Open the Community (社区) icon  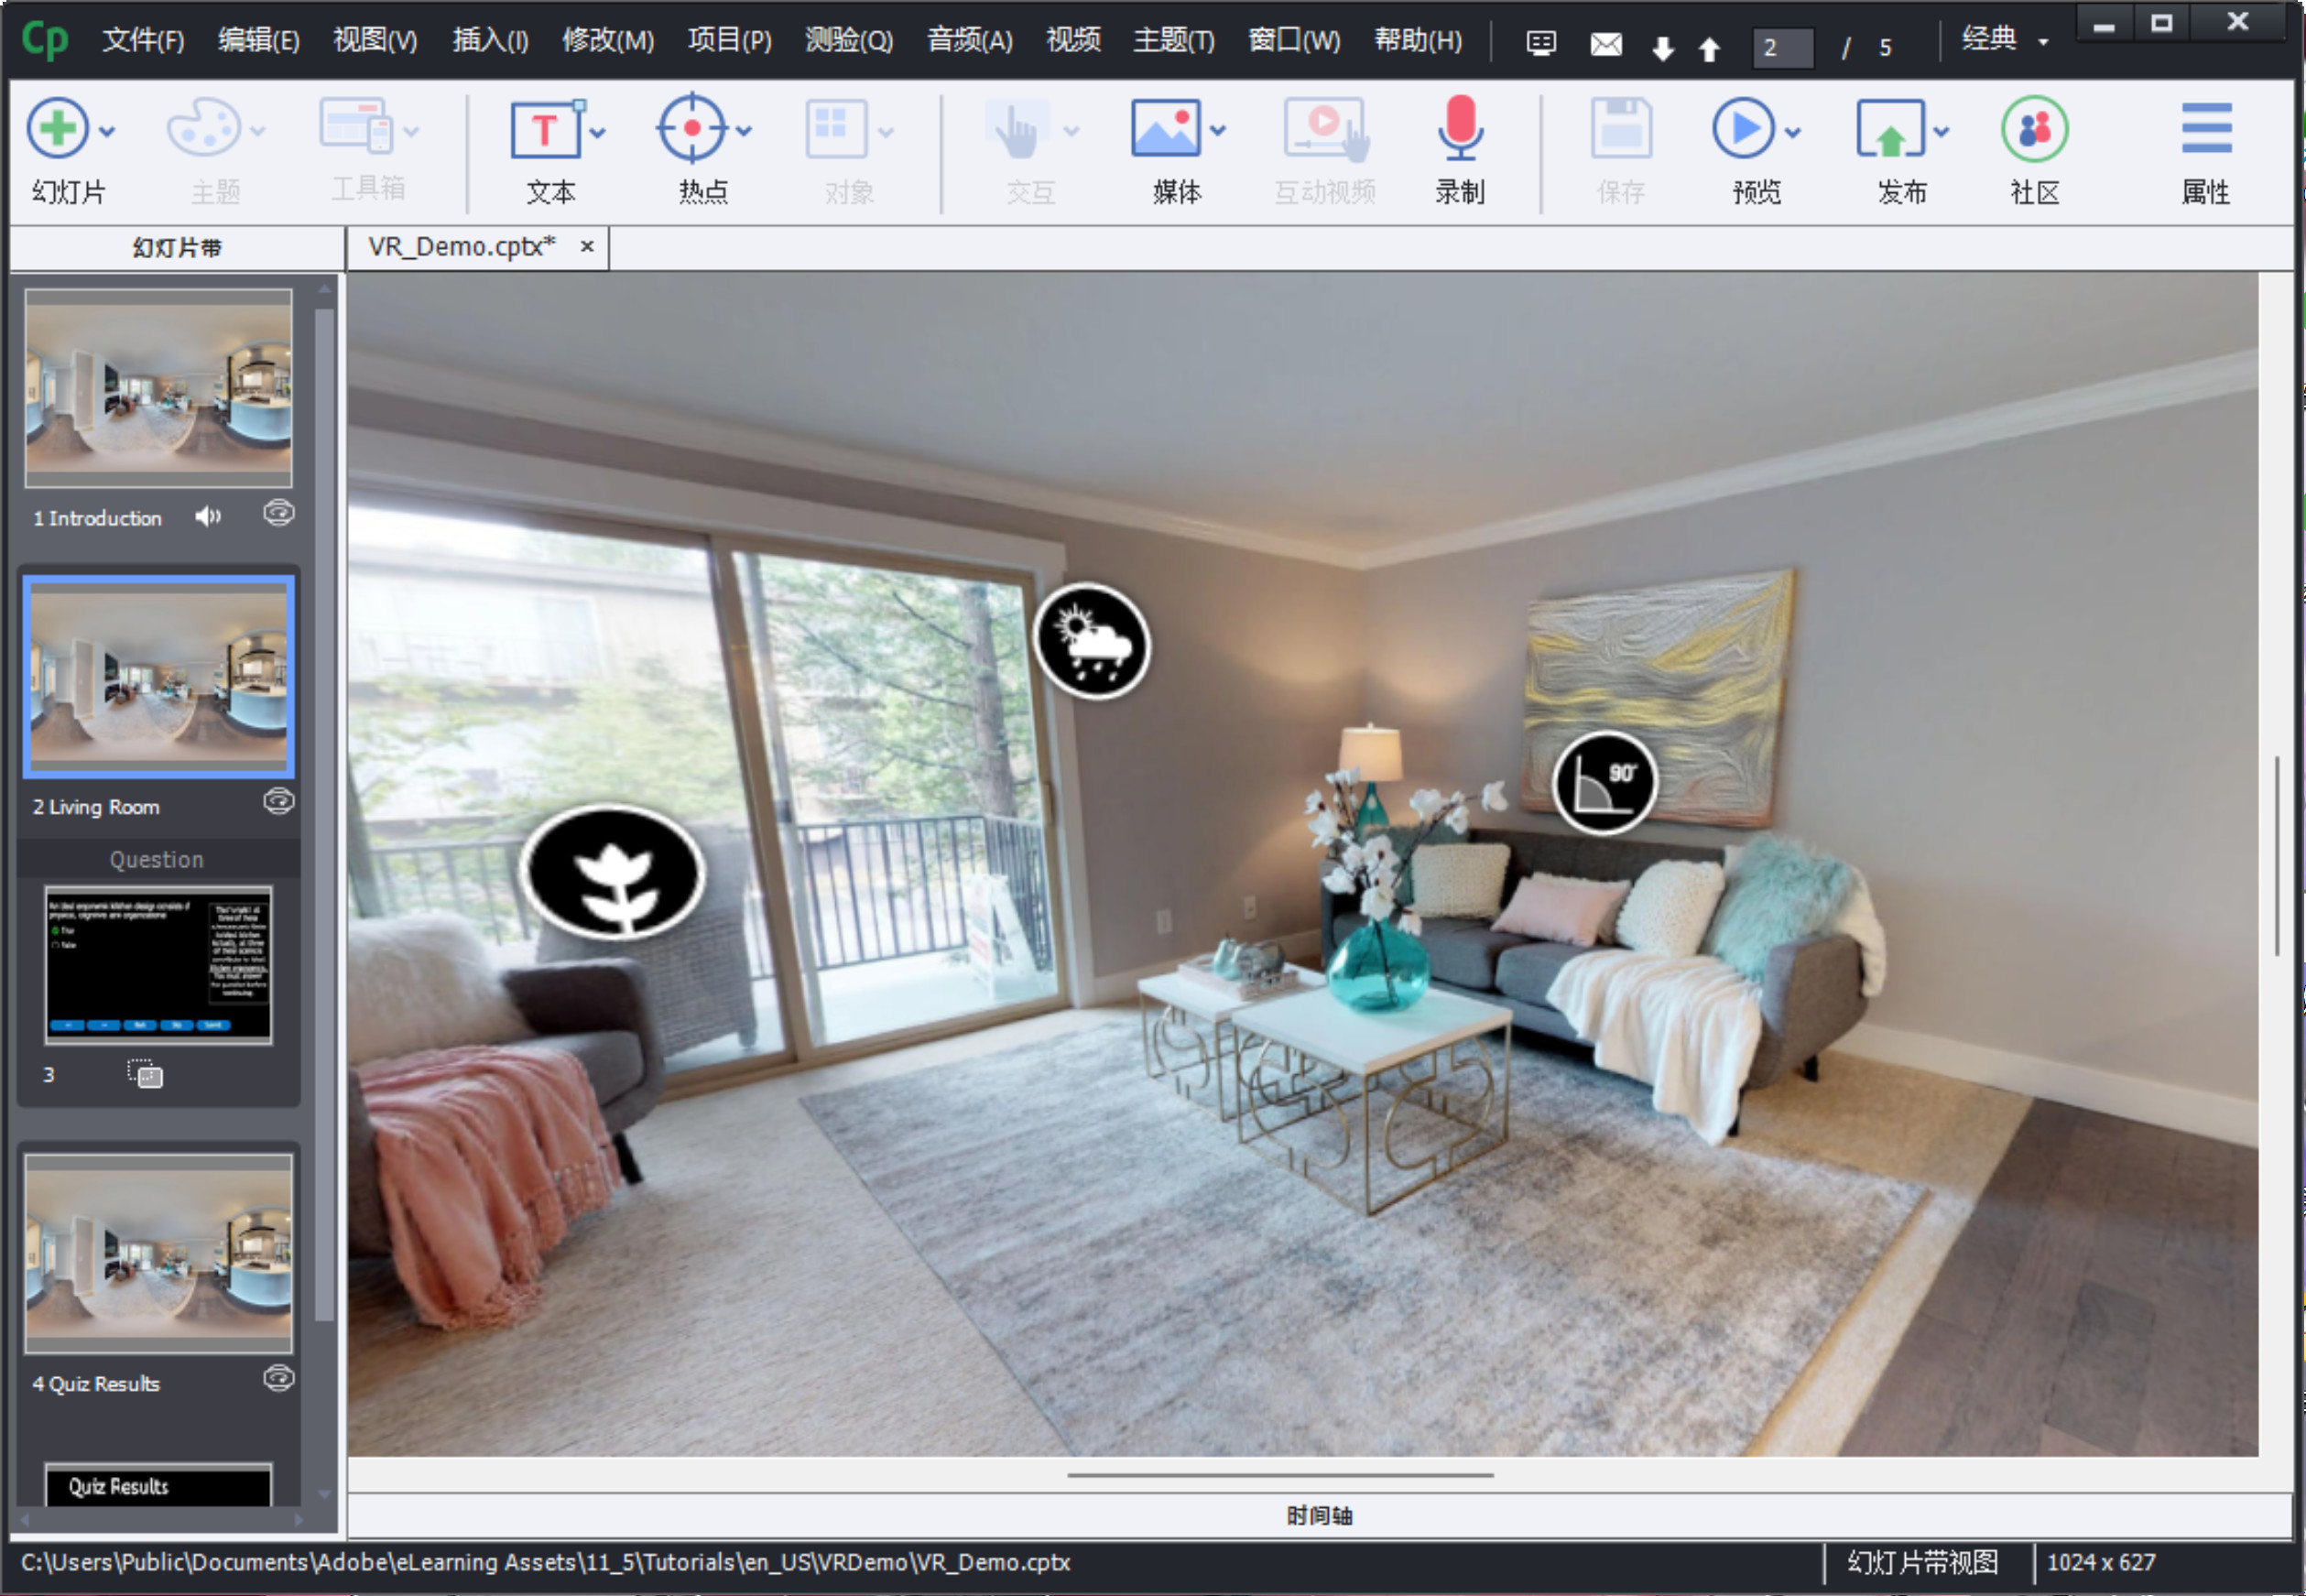point(2033,130)
